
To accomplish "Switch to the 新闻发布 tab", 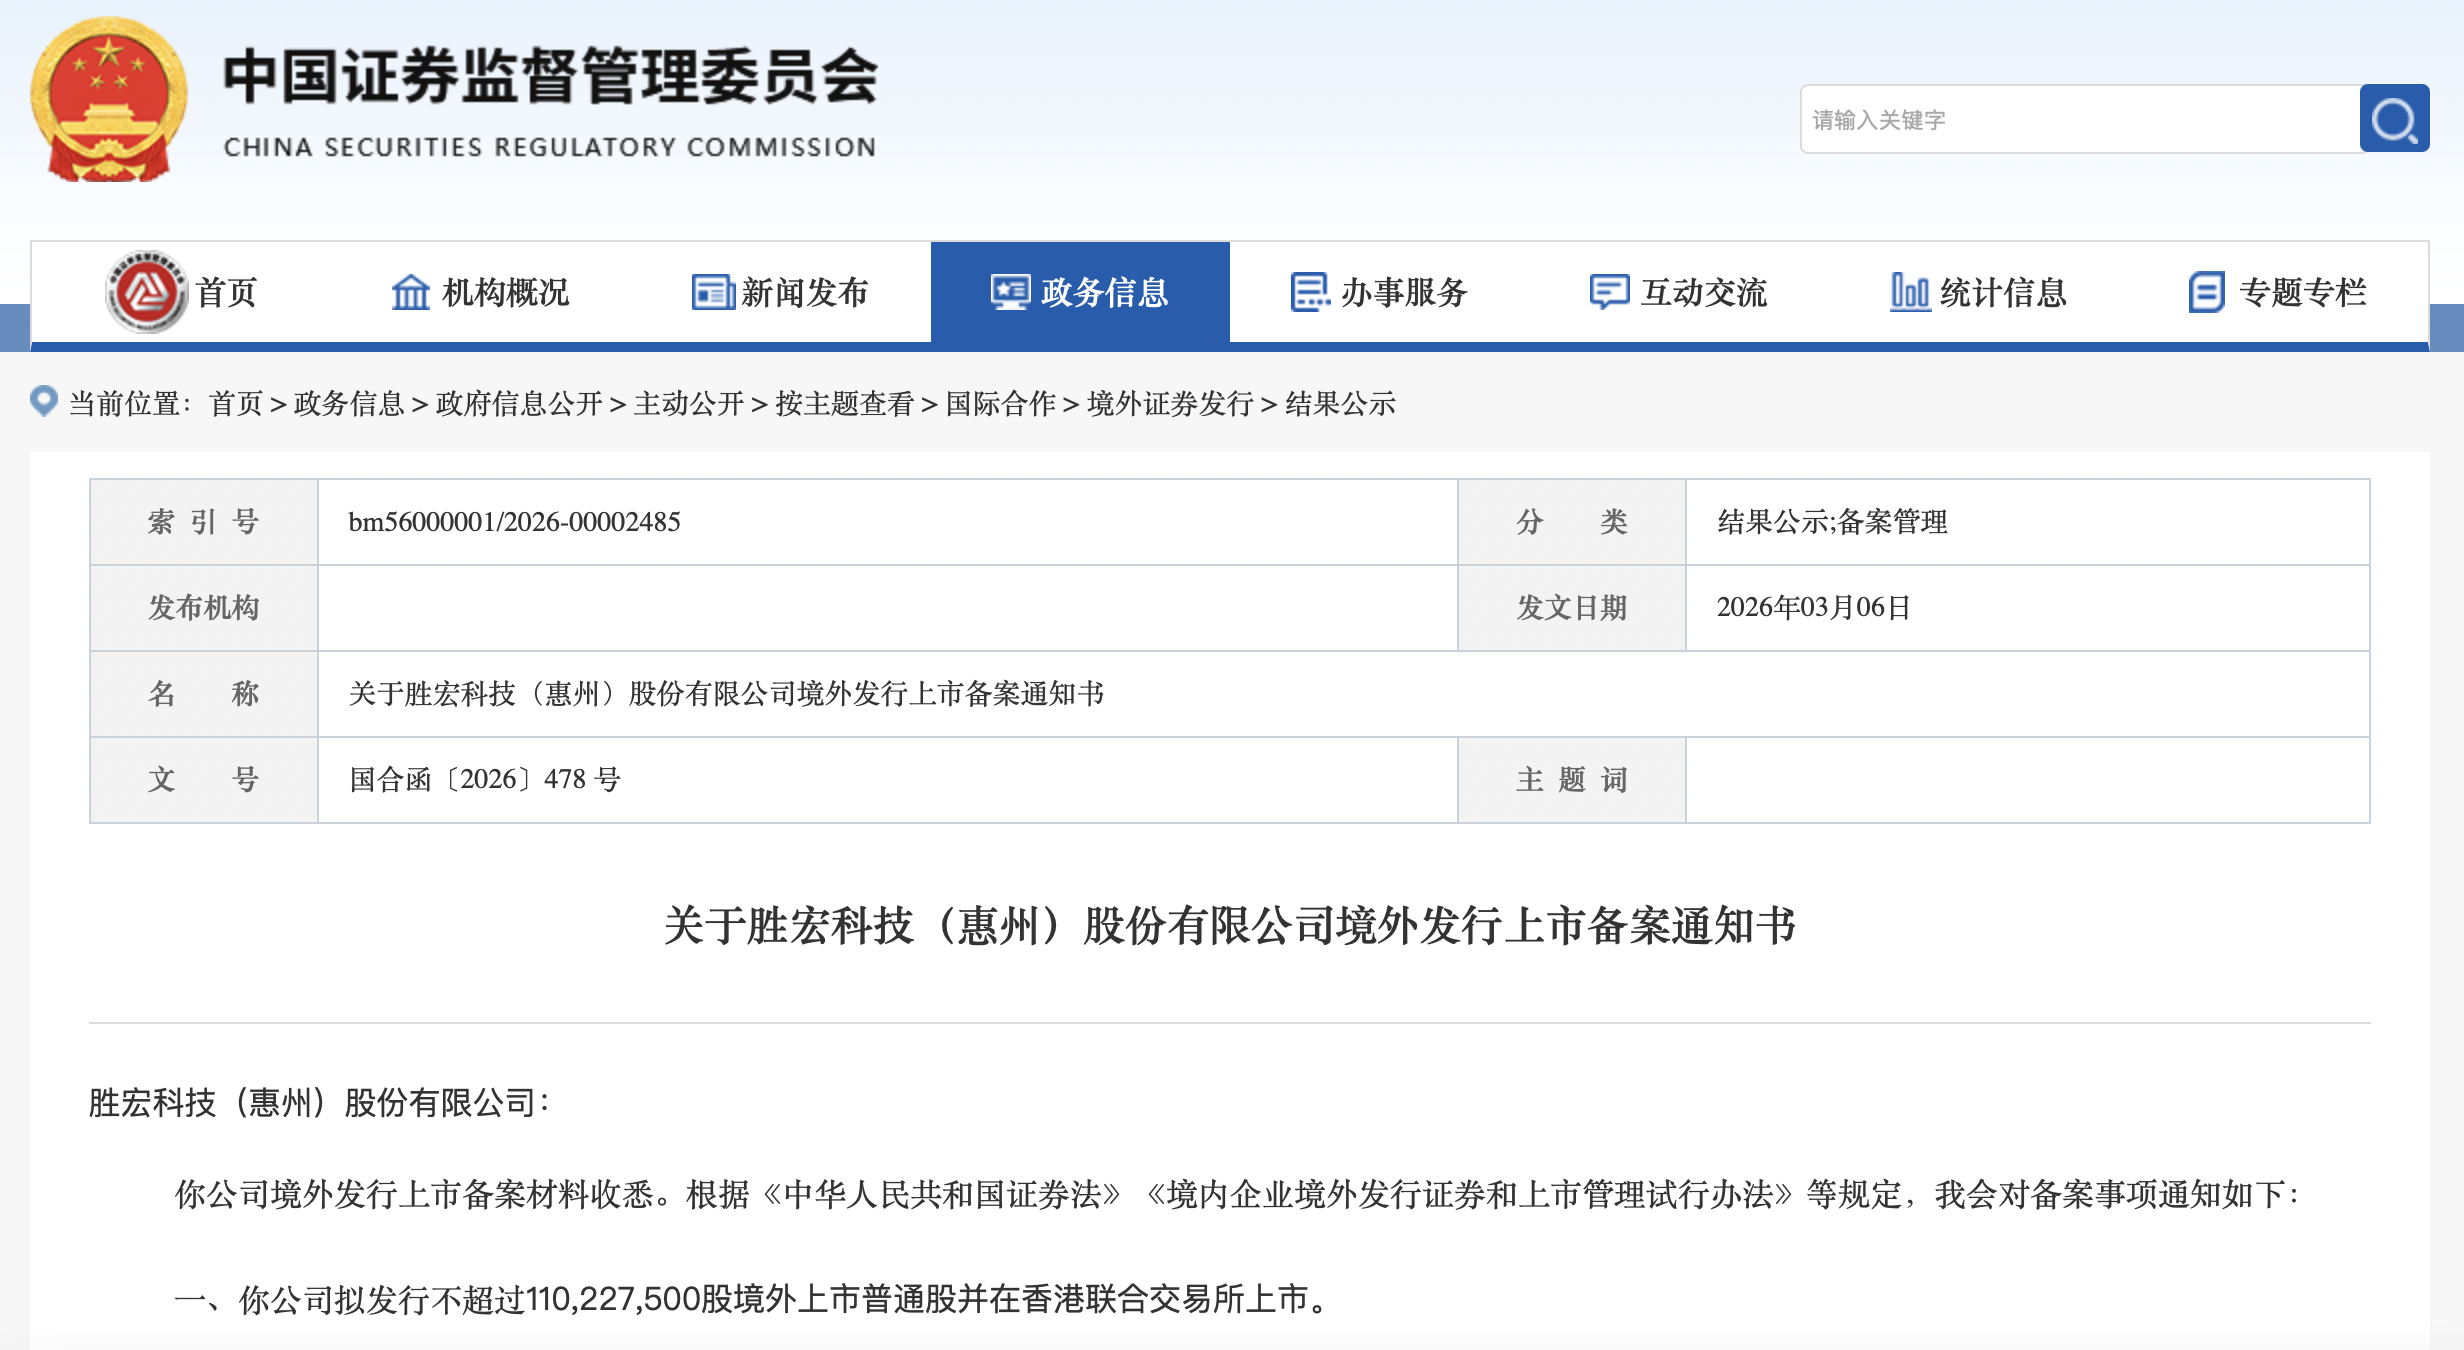I will coord(804,292).
